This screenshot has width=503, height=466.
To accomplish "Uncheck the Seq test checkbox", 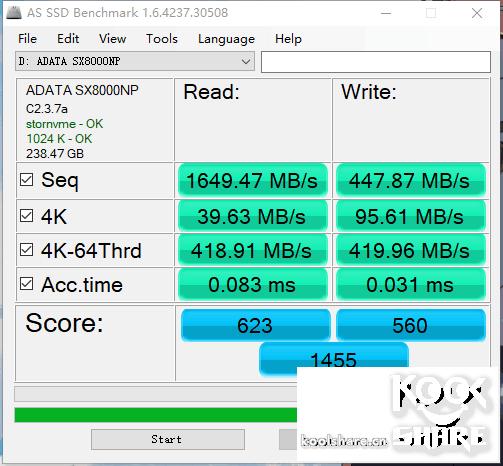I will coord(26,180).
